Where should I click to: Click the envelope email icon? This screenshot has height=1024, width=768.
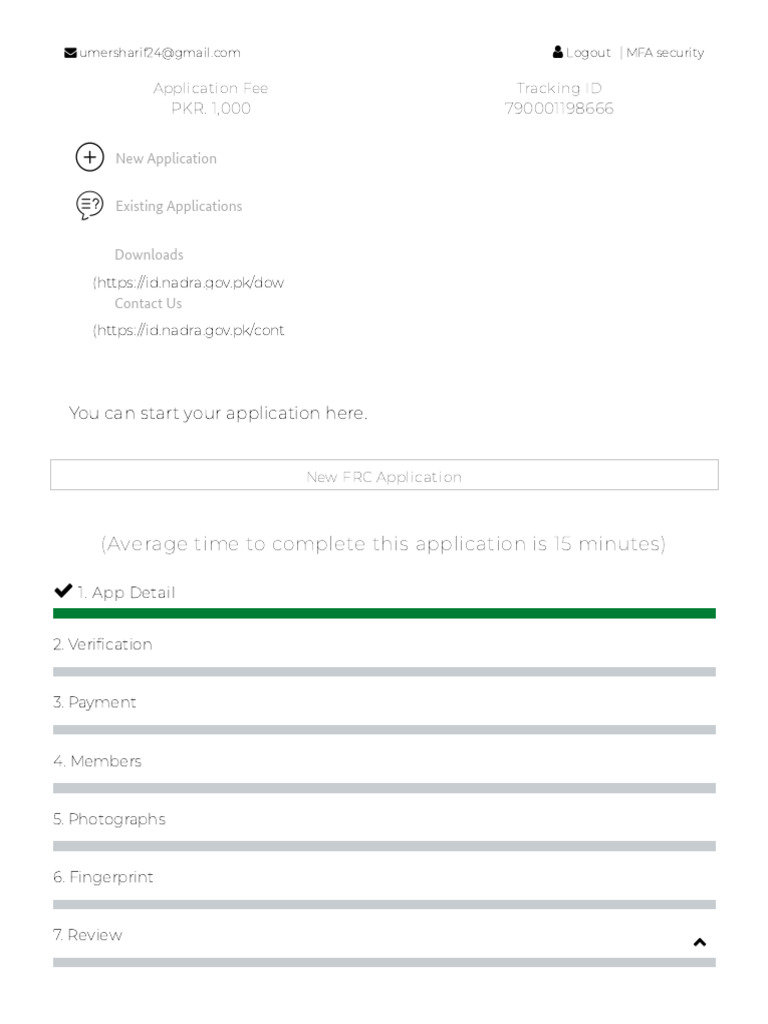[x=70, y=53]
